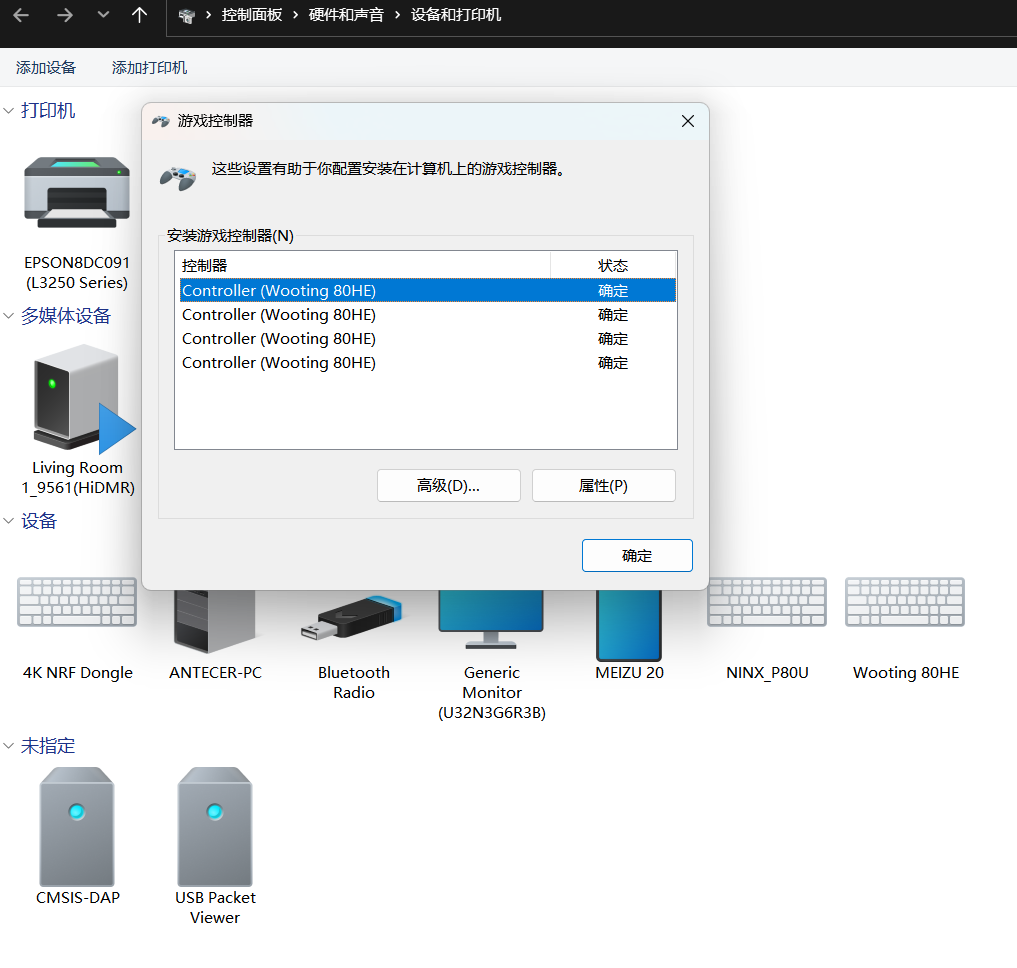This screenshot has width=1017, height=968.
Task: Expand chevron after 控制面板 in breadcrumb
Action: point(295,15)
